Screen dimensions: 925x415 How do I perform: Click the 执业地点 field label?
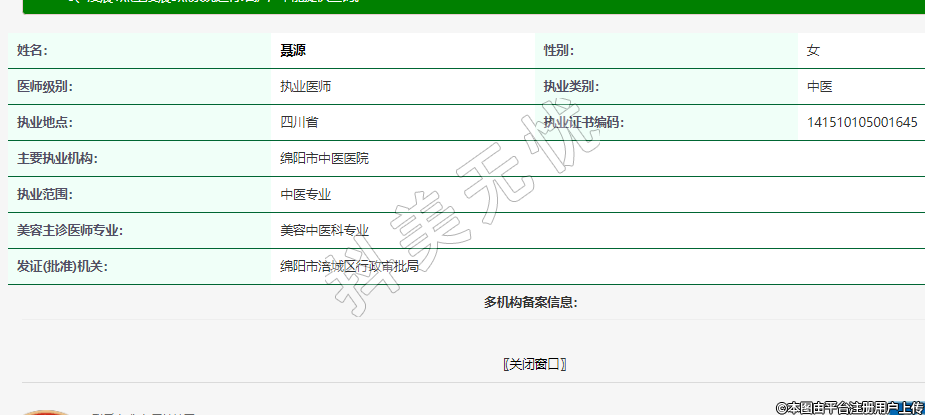45,122
